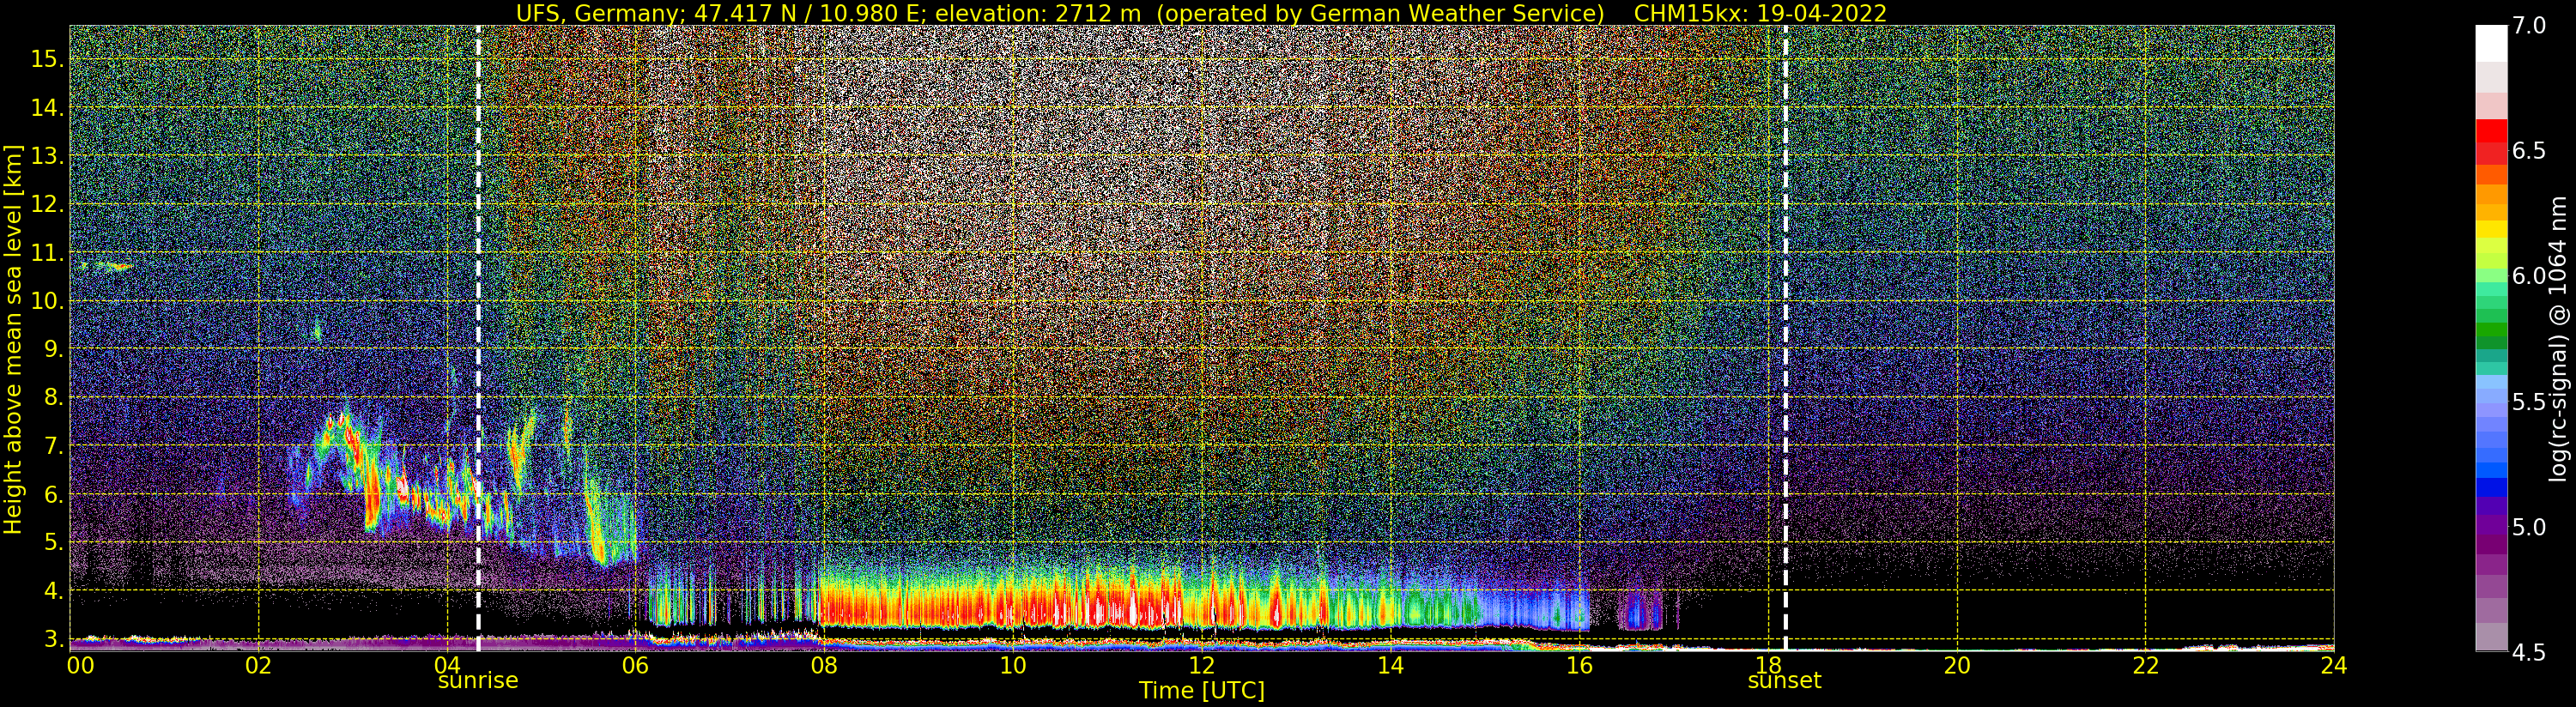The image size is (2576, 707).
Task: Click the height axis tick "3."
Action: point(53,639)
